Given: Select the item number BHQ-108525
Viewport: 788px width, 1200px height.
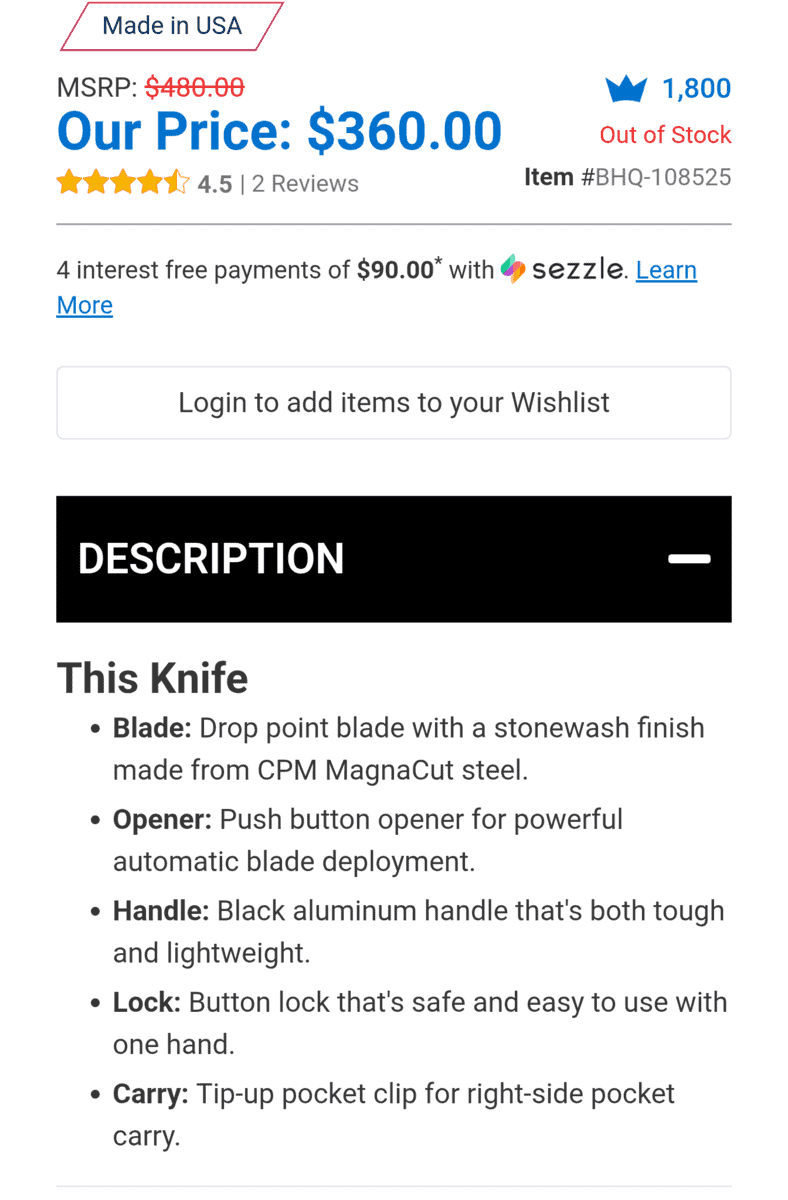Looking at the screenshot, I should [x=663, y=178].
